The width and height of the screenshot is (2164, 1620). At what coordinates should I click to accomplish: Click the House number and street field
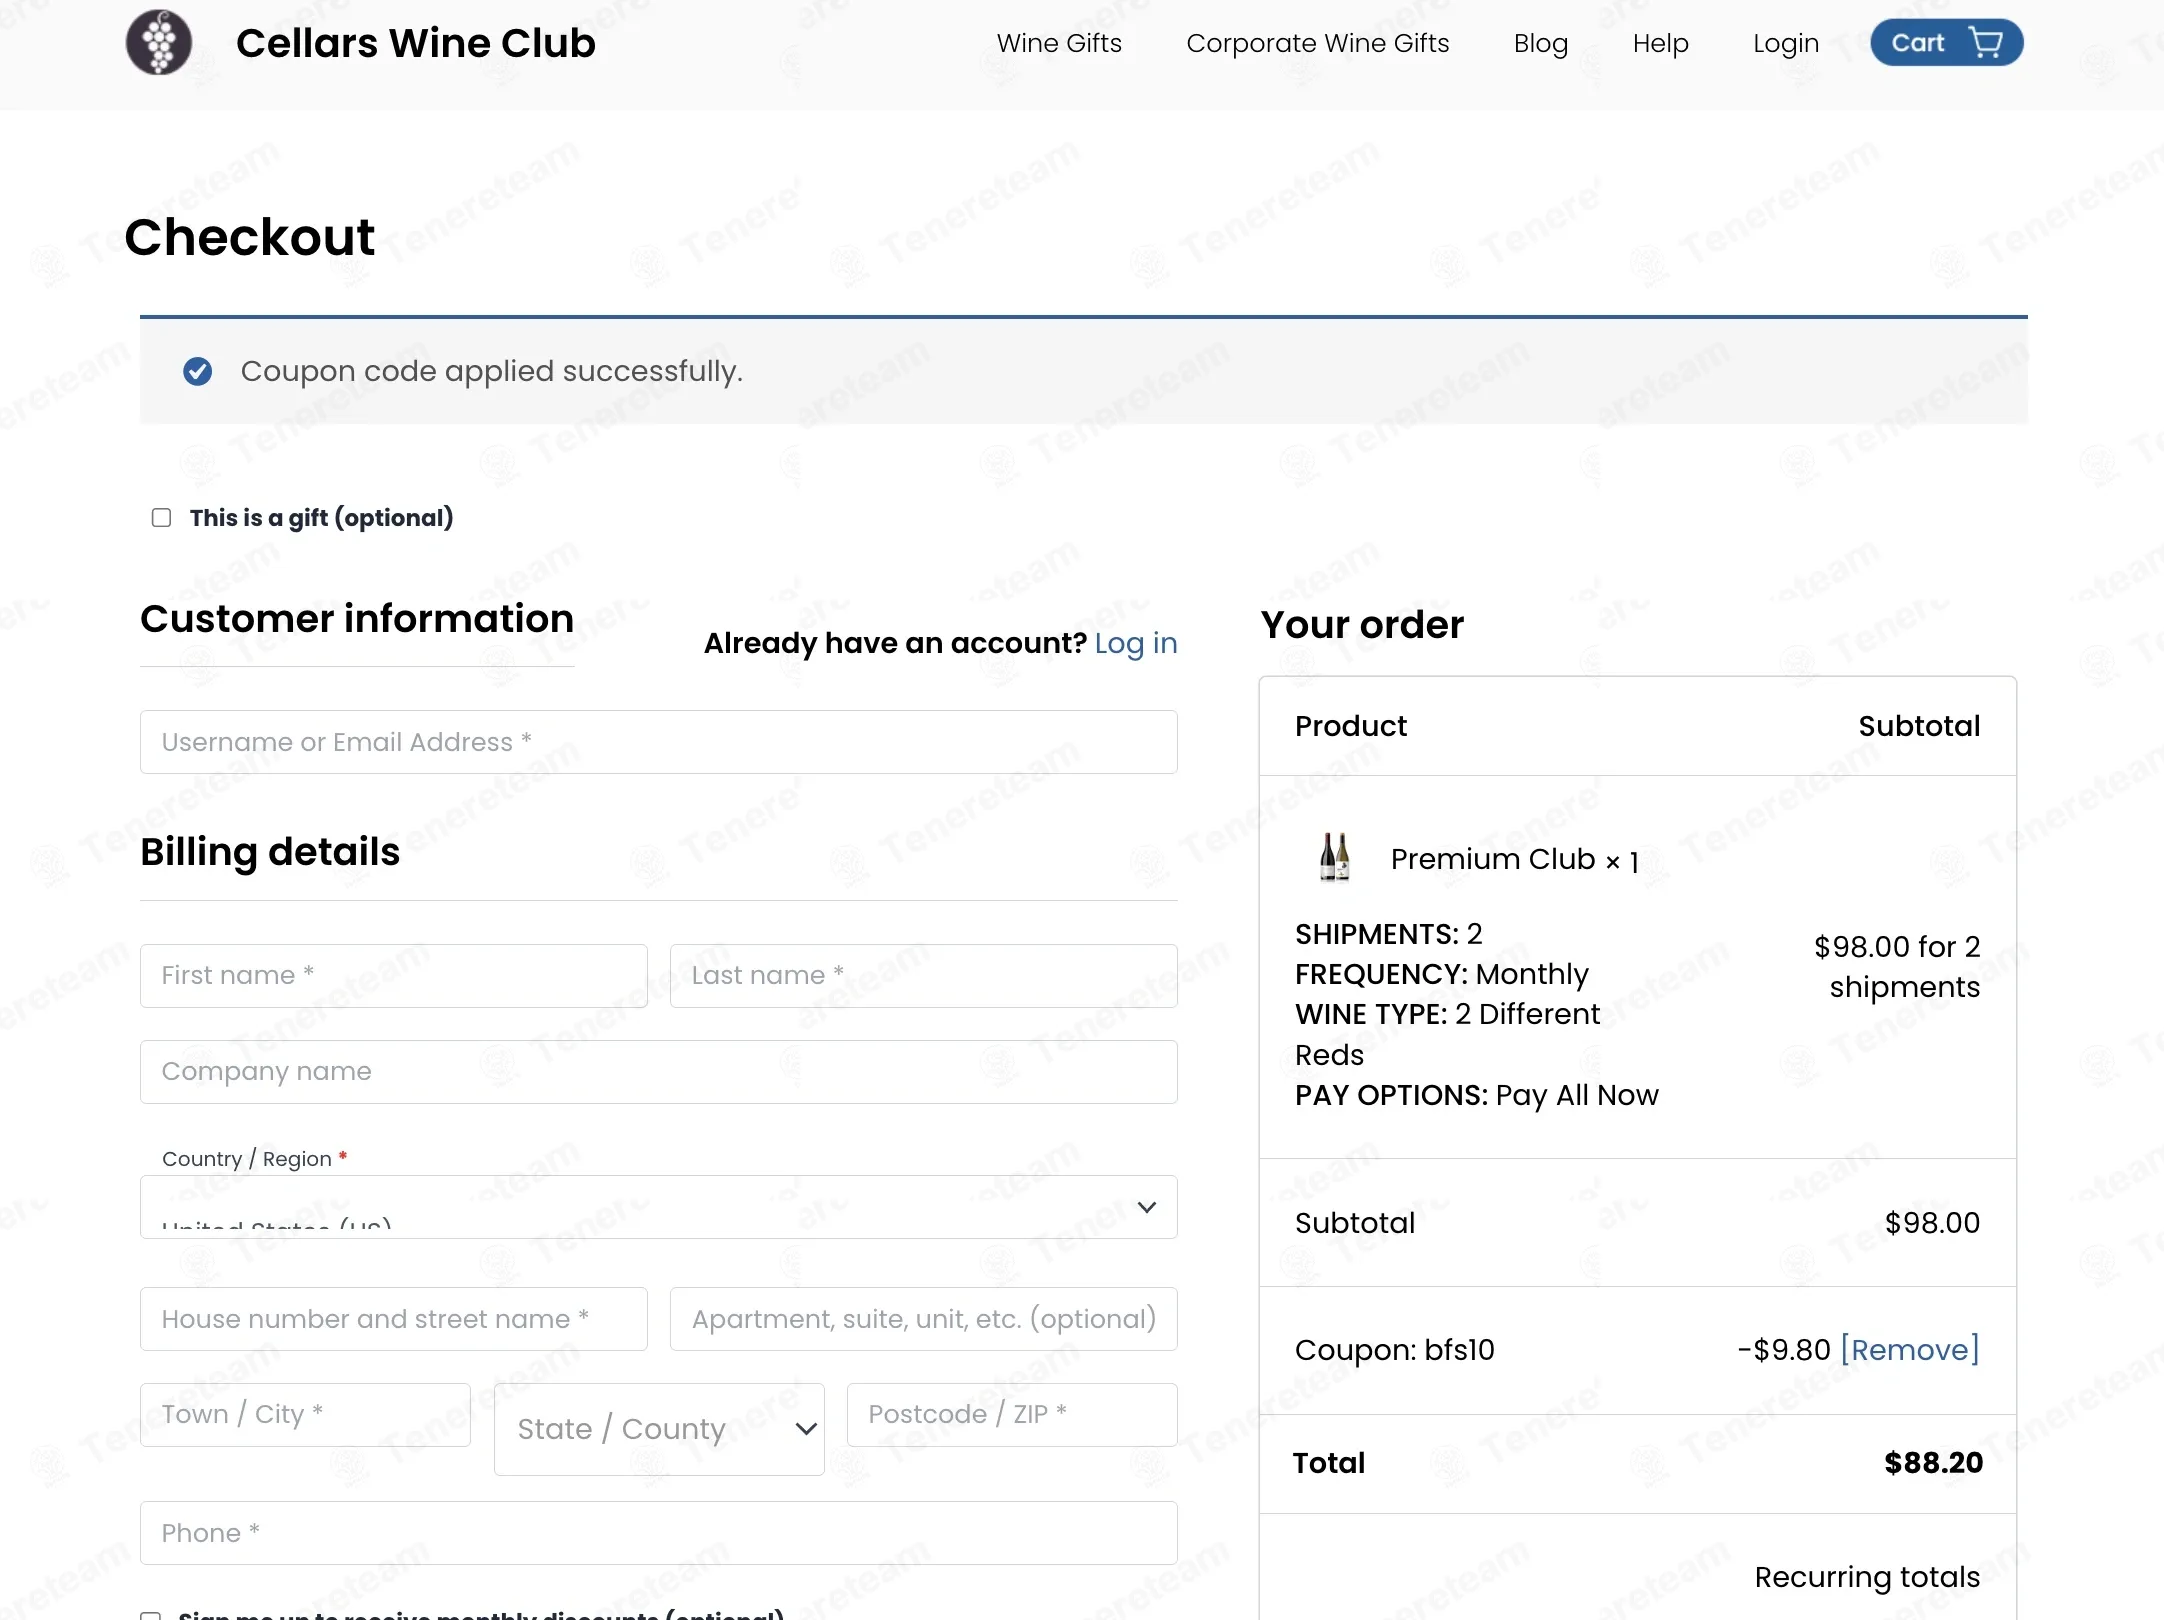tap(393, 1319)
